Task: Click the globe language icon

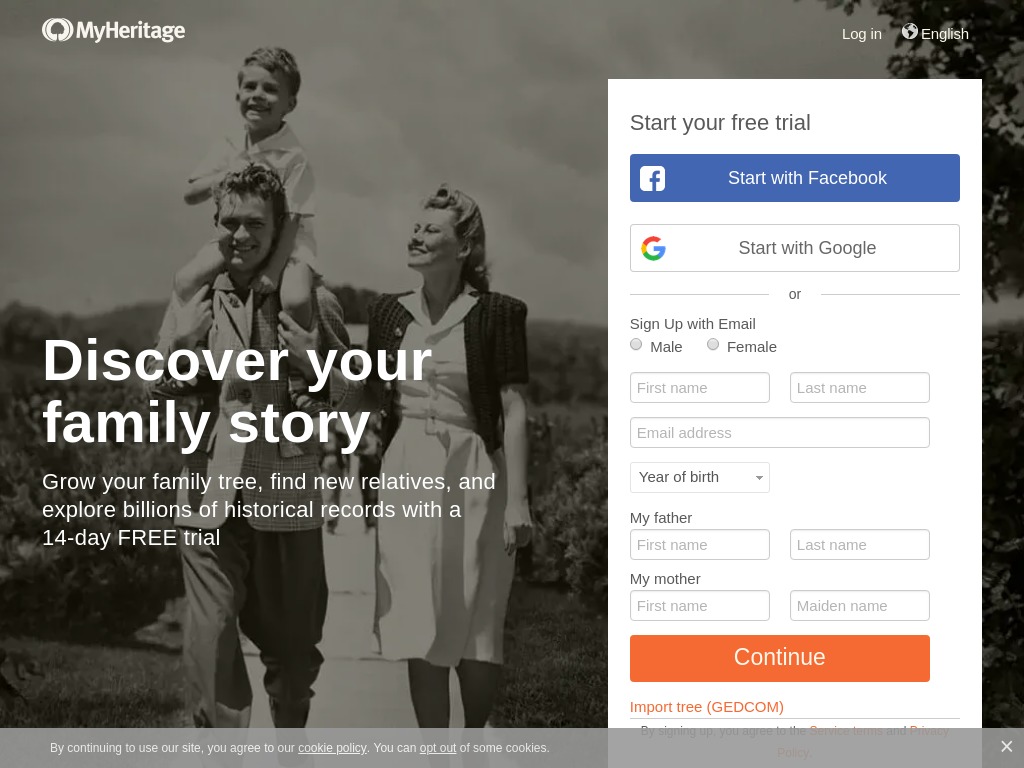Action: tap(910, 31)
